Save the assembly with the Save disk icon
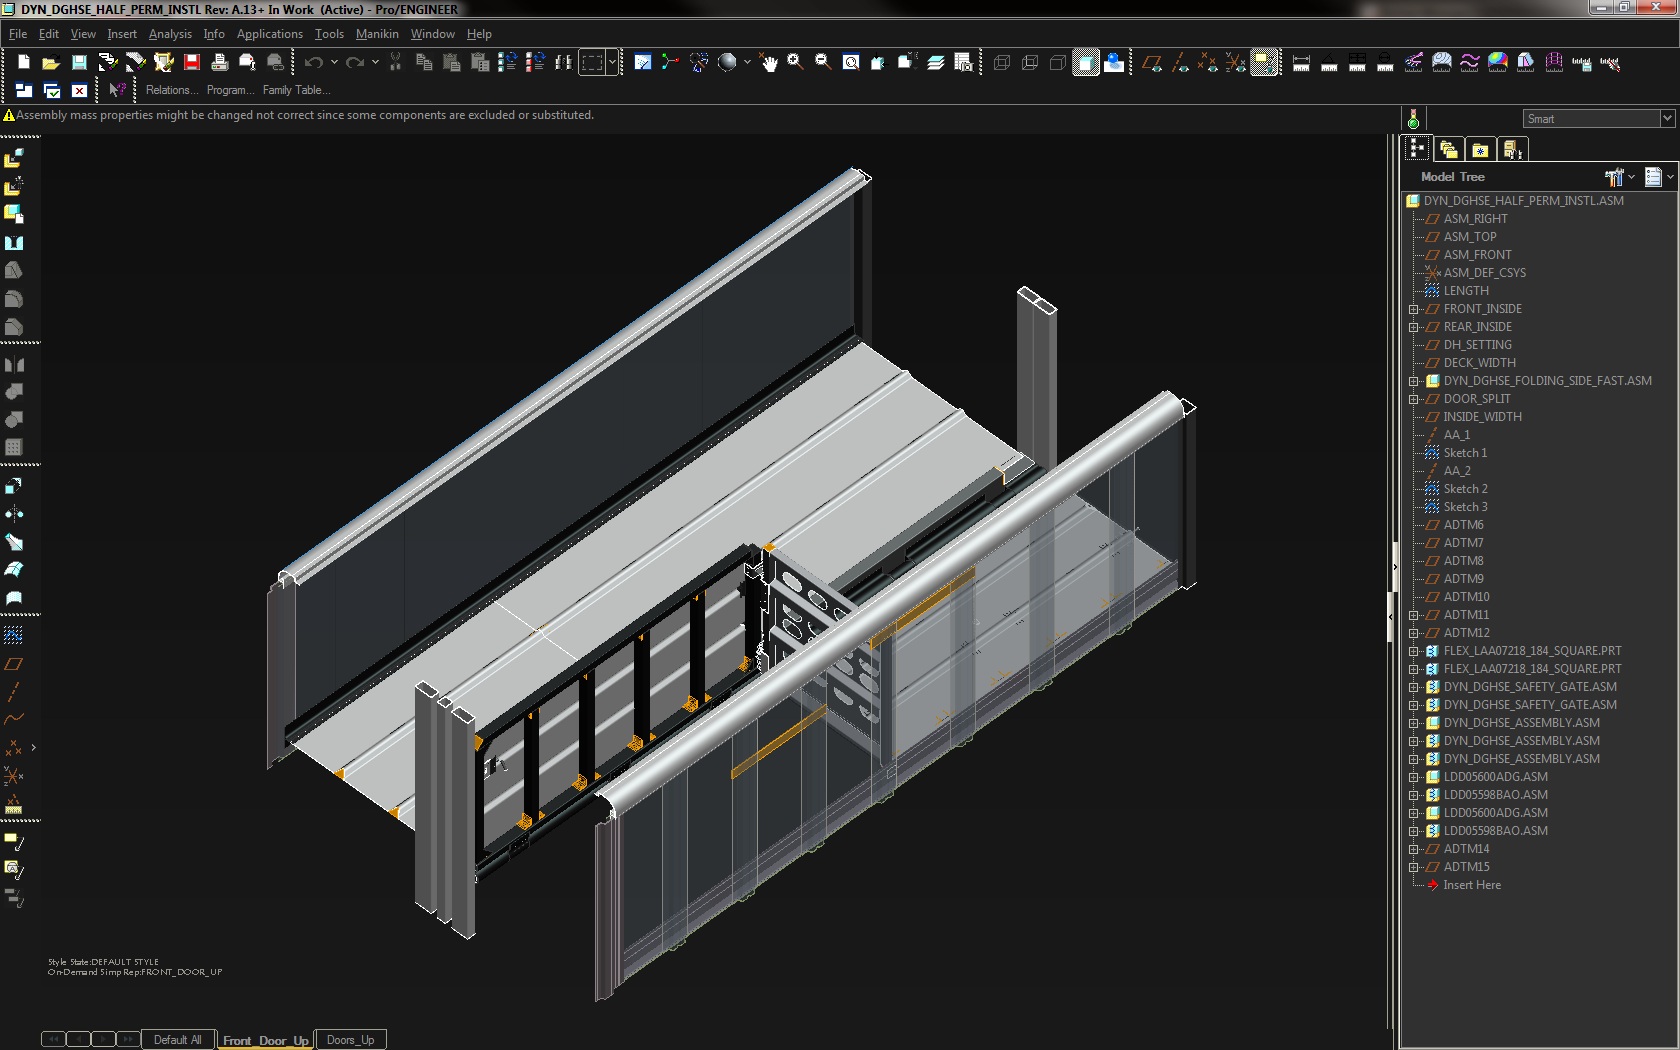Viewport: 1680px width, 1050px height. (79, 62)
